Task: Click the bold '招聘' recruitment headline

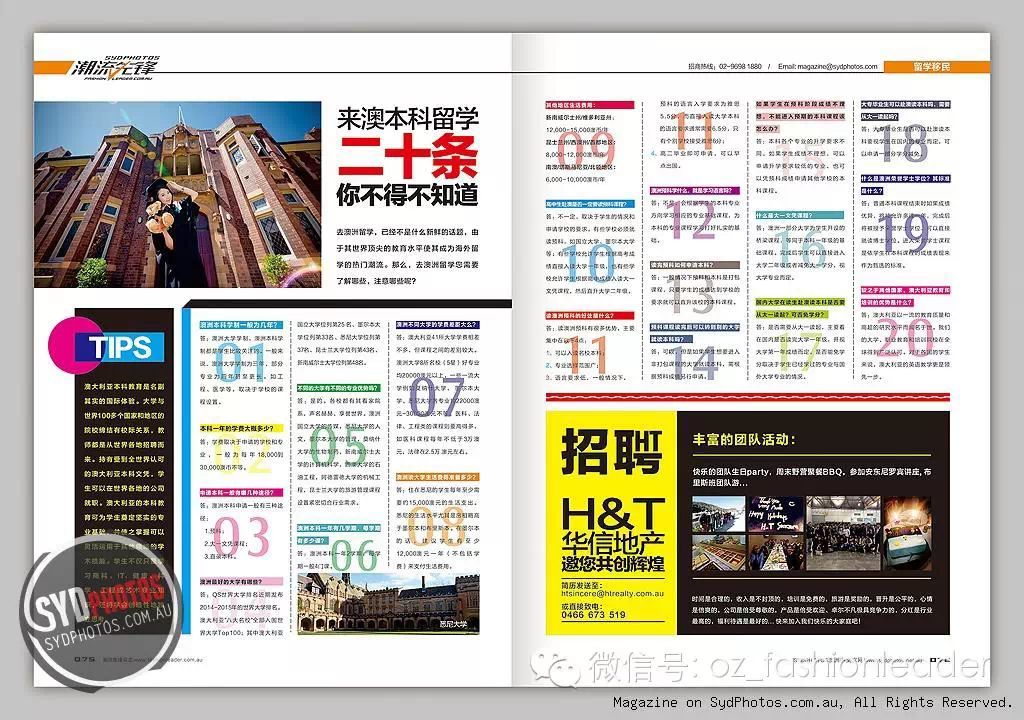Action: coord(611,451)
